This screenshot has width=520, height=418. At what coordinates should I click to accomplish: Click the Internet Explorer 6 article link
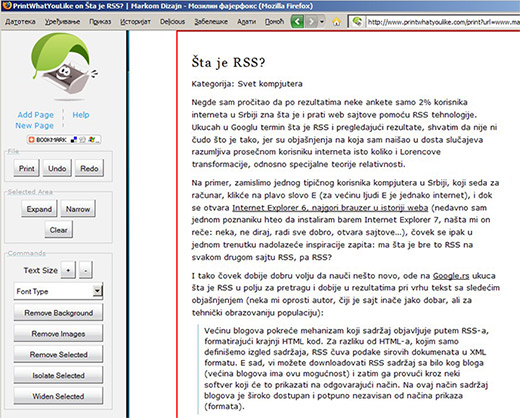[x=330, y=208]
